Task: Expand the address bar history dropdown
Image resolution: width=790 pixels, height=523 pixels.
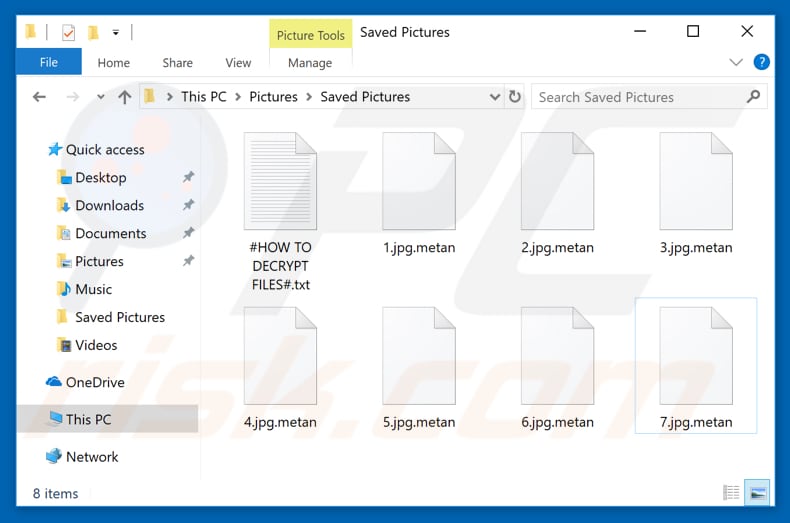Action: tap(495, 97)
